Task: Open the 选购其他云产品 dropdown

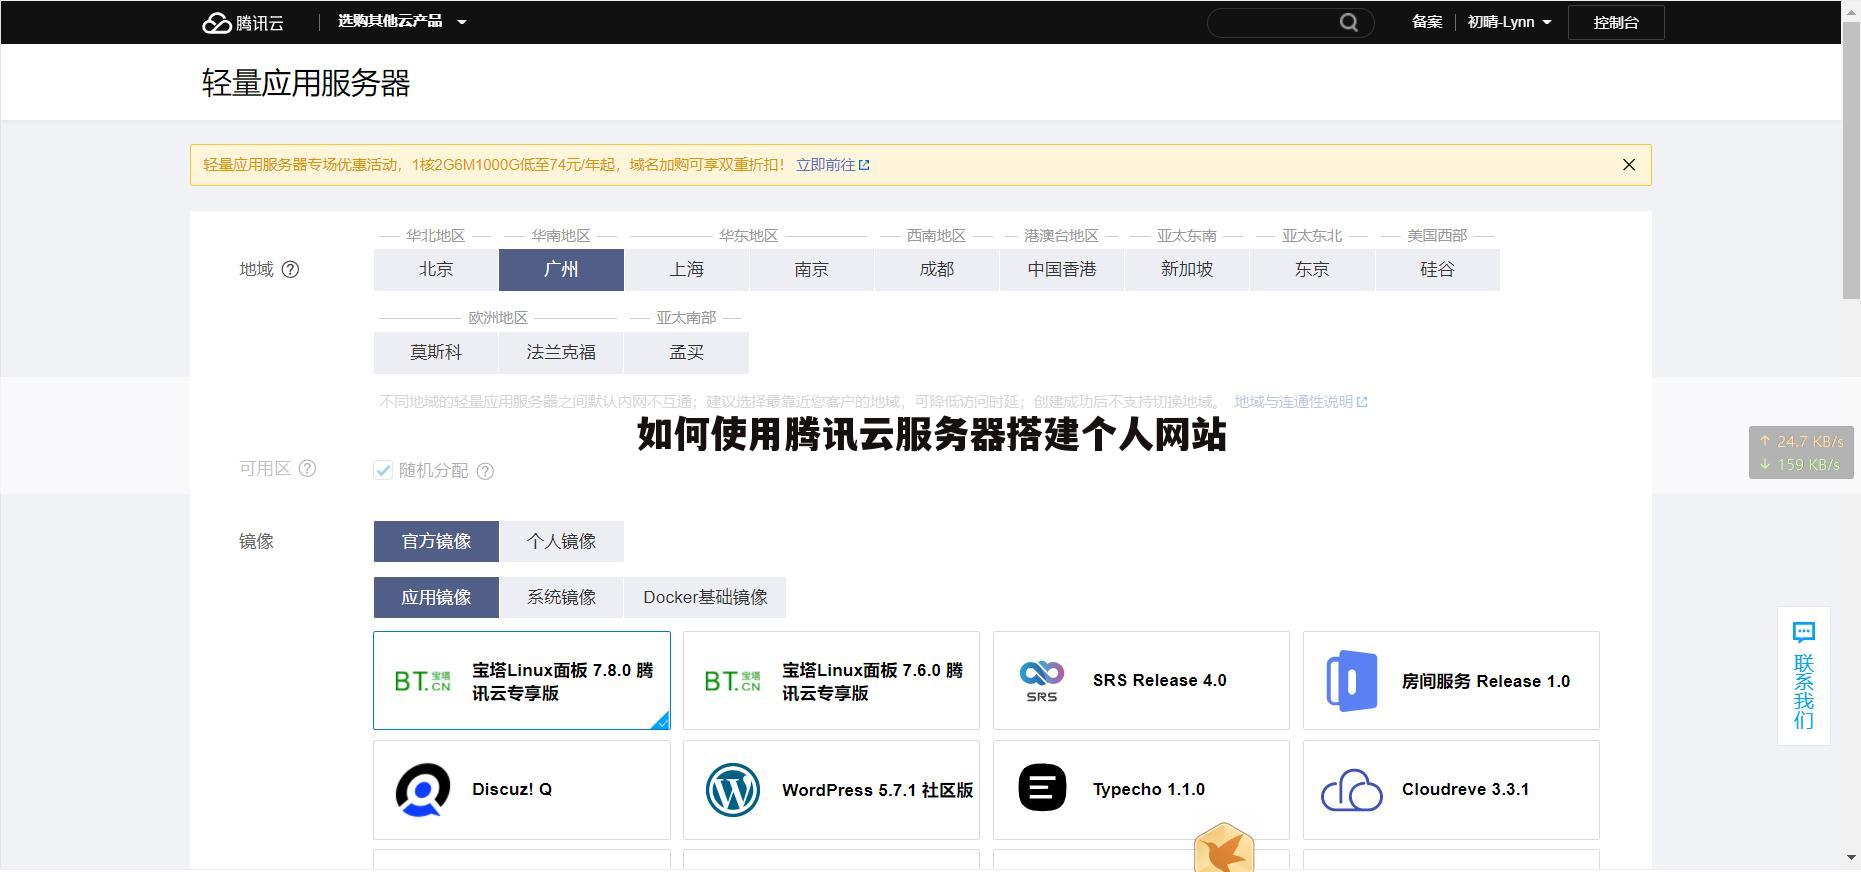Action: click(x=402, y=21)
